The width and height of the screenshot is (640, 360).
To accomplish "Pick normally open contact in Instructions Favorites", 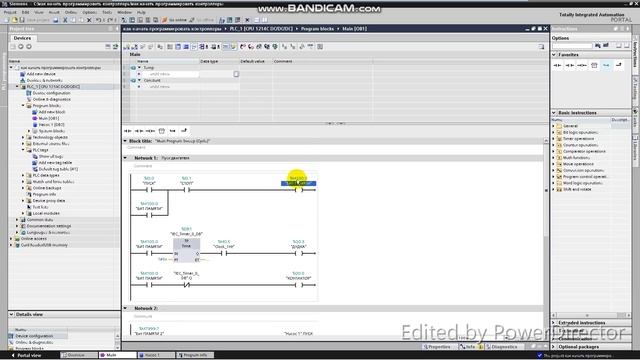I will pos(557,65).
